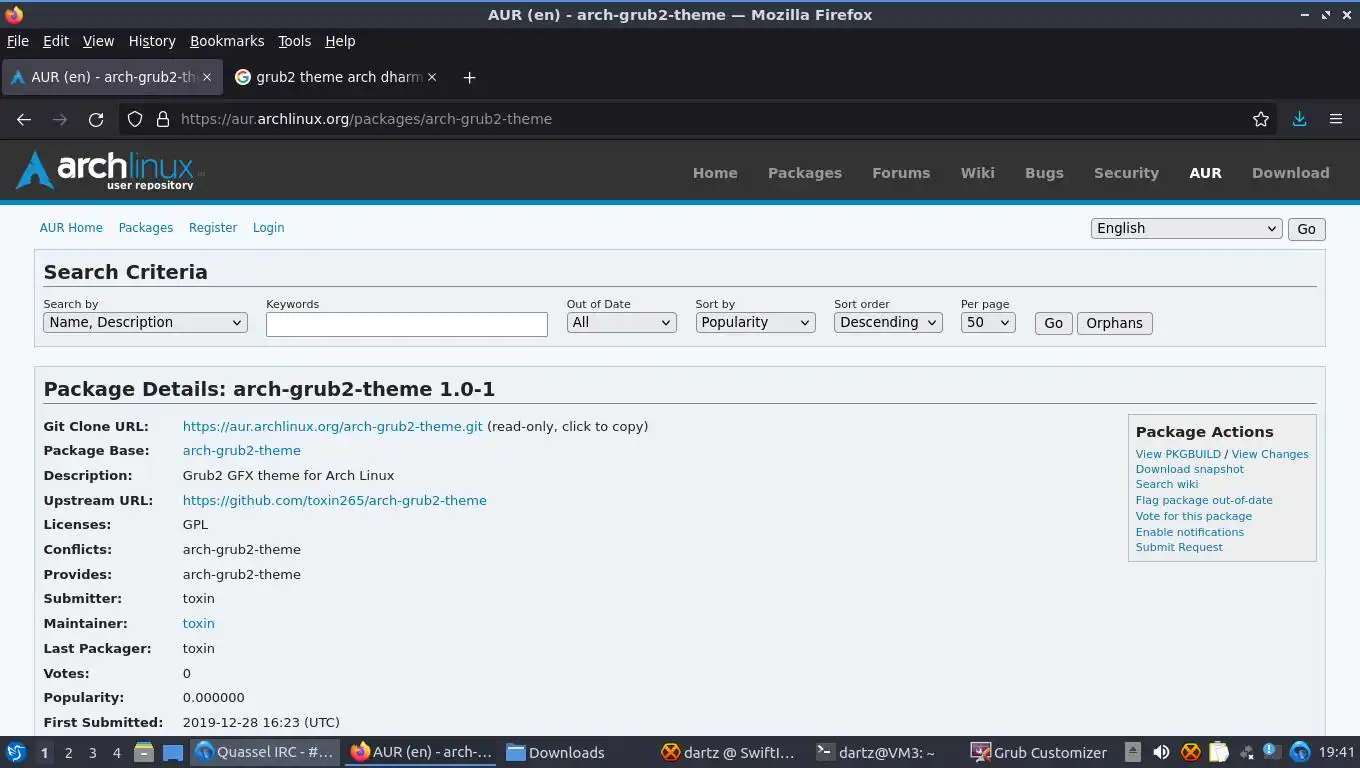The width and height of the screenshot is (1360, 768).
Task: Click the Login link
Action: point(268,228)
